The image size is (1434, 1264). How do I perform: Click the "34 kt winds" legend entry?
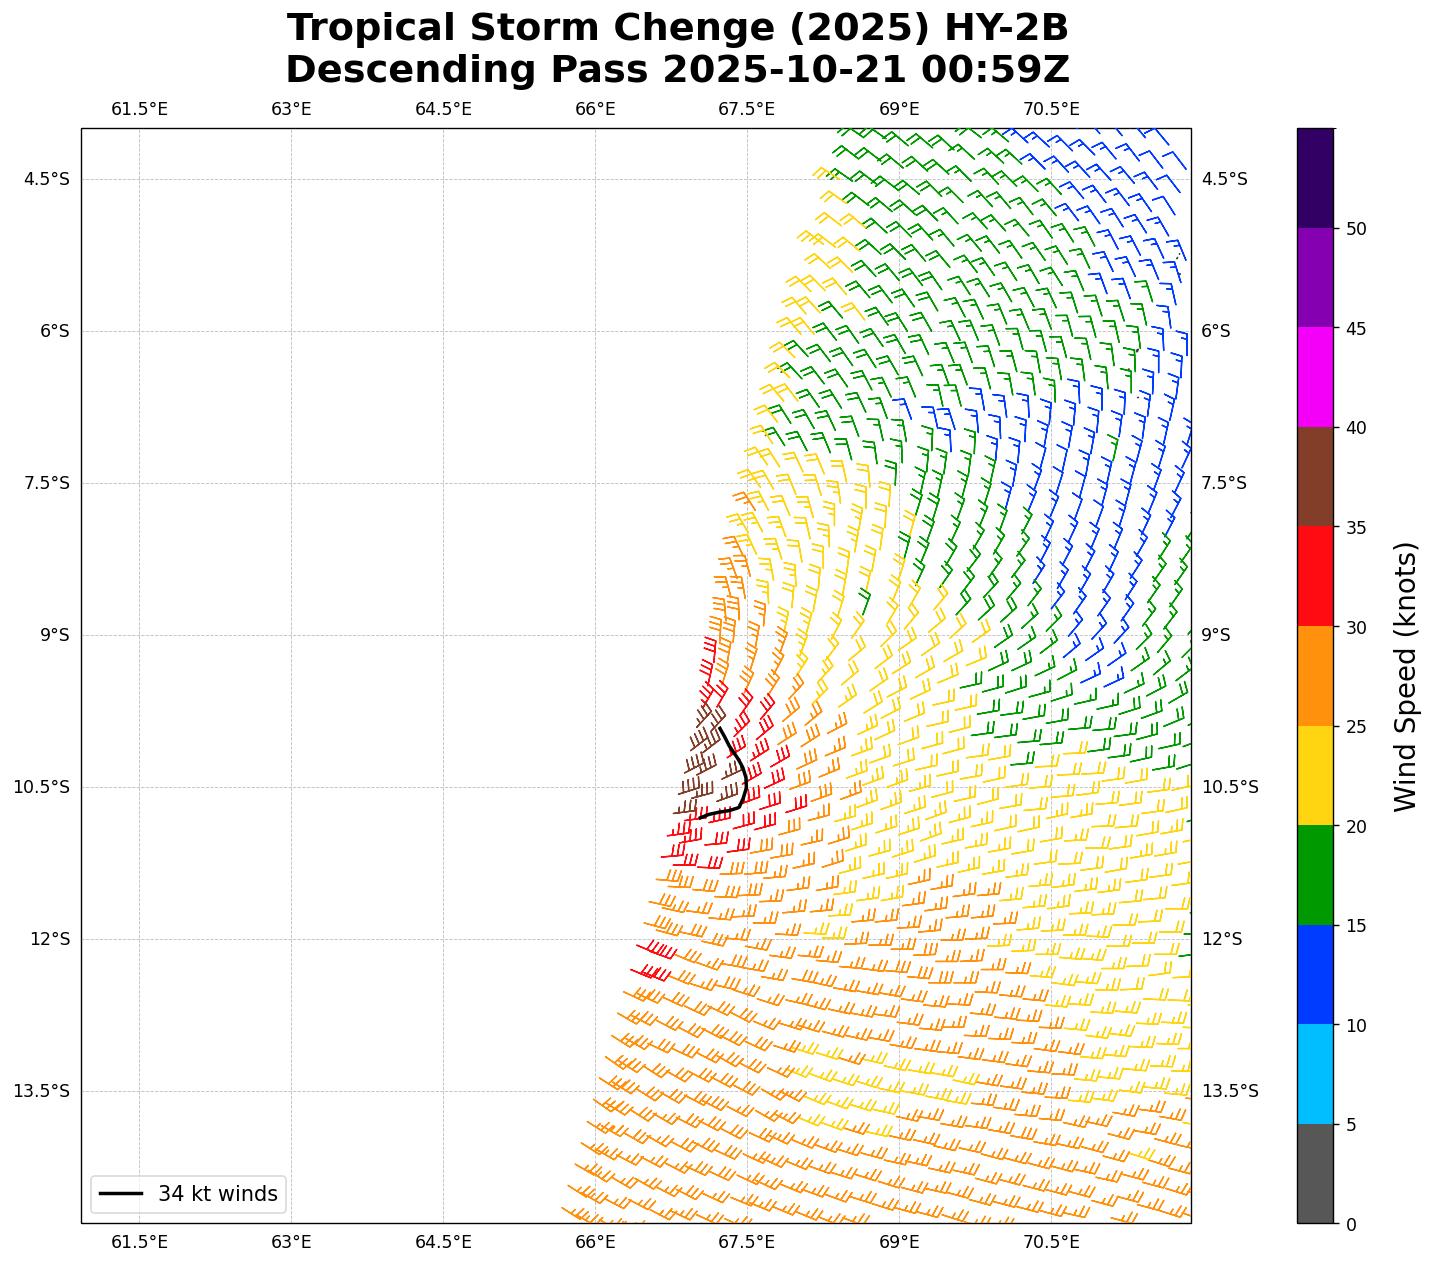pos(189,1194)
